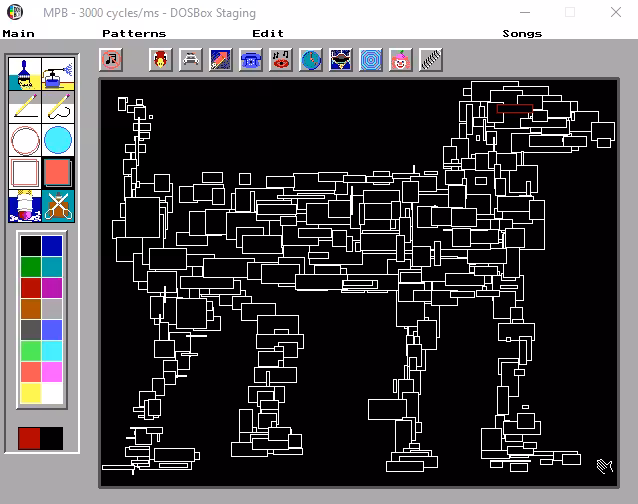Open the Main menu
The height and width of the screenshot is (504, 638).
pyautogui.click(x=18, y=33)
